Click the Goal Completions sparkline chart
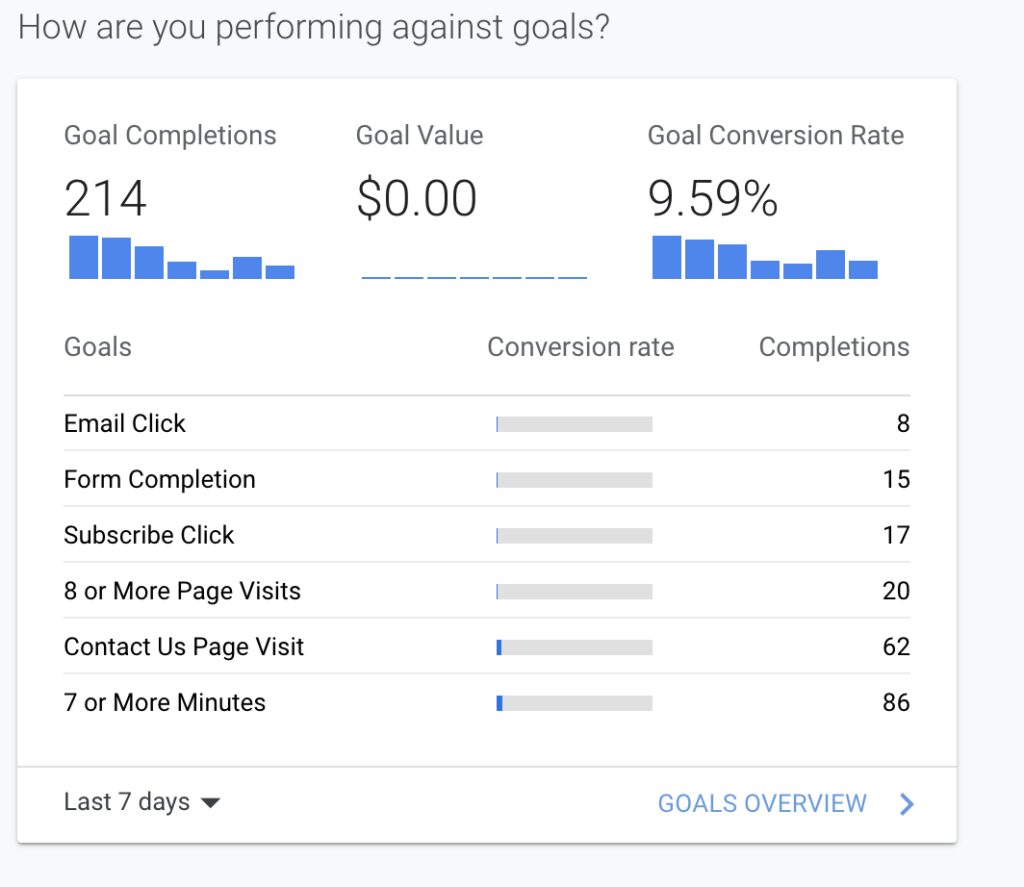The image size is (1024, 887). 180,260
